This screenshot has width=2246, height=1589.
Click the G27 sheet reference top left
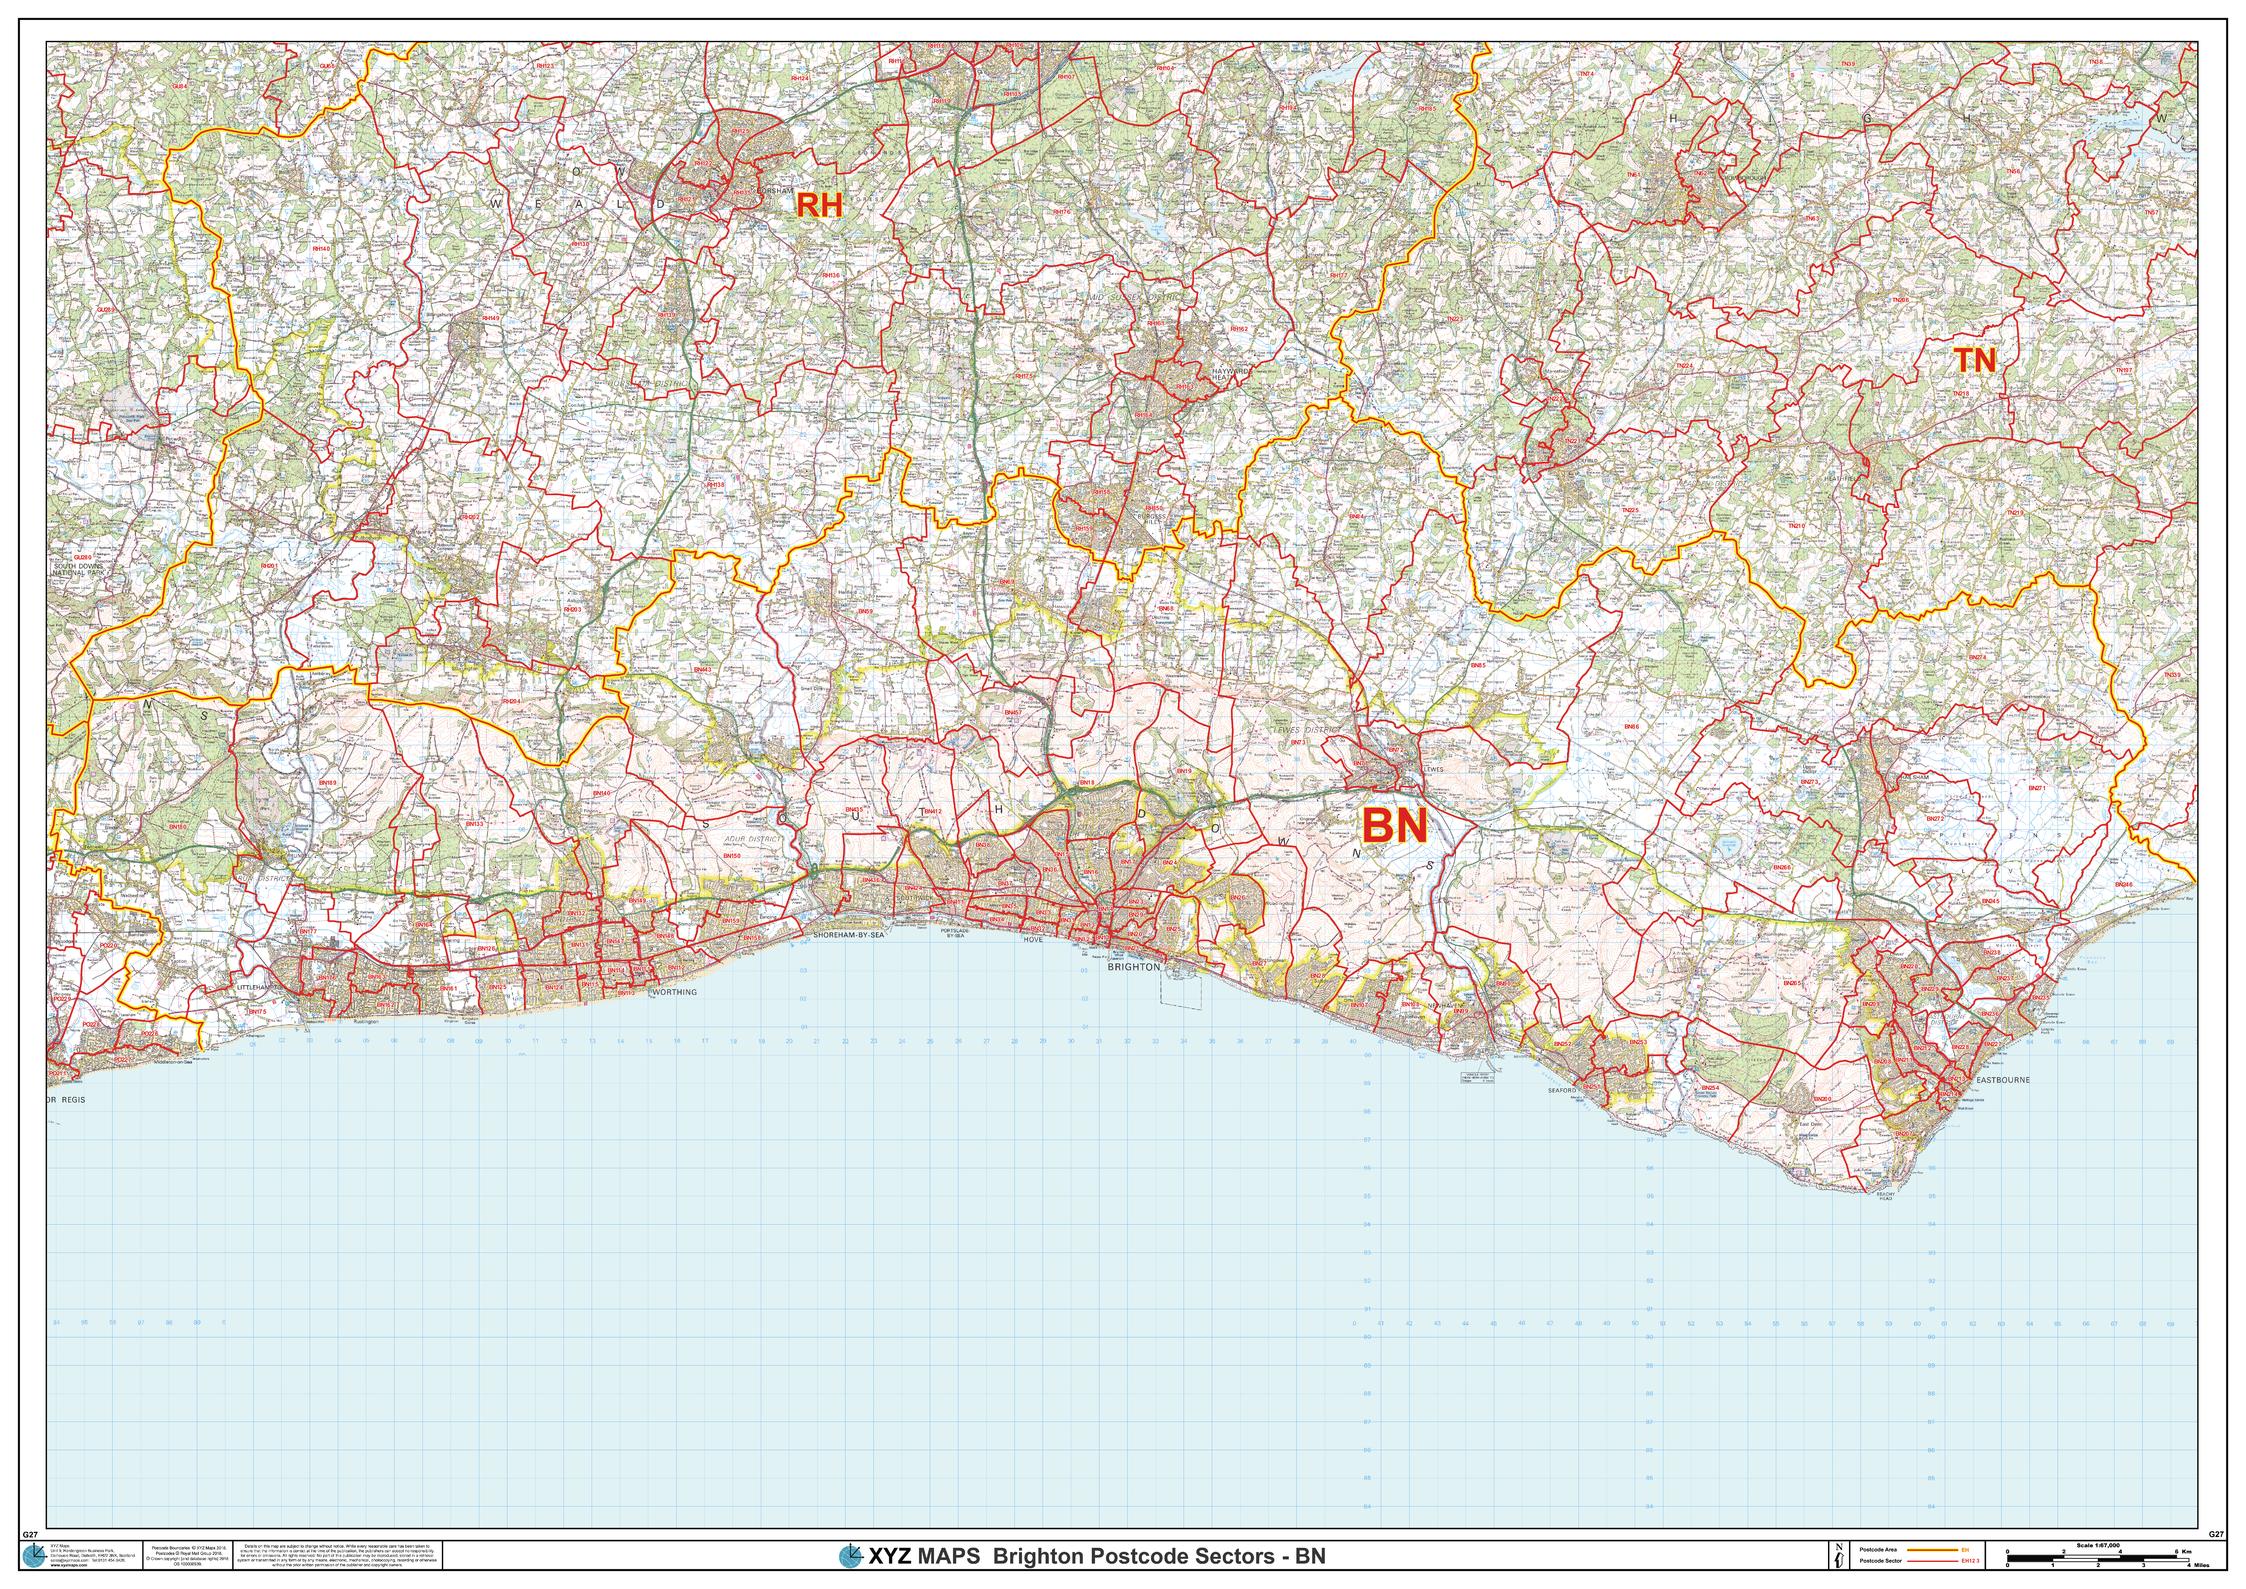tap(30, 1534)
